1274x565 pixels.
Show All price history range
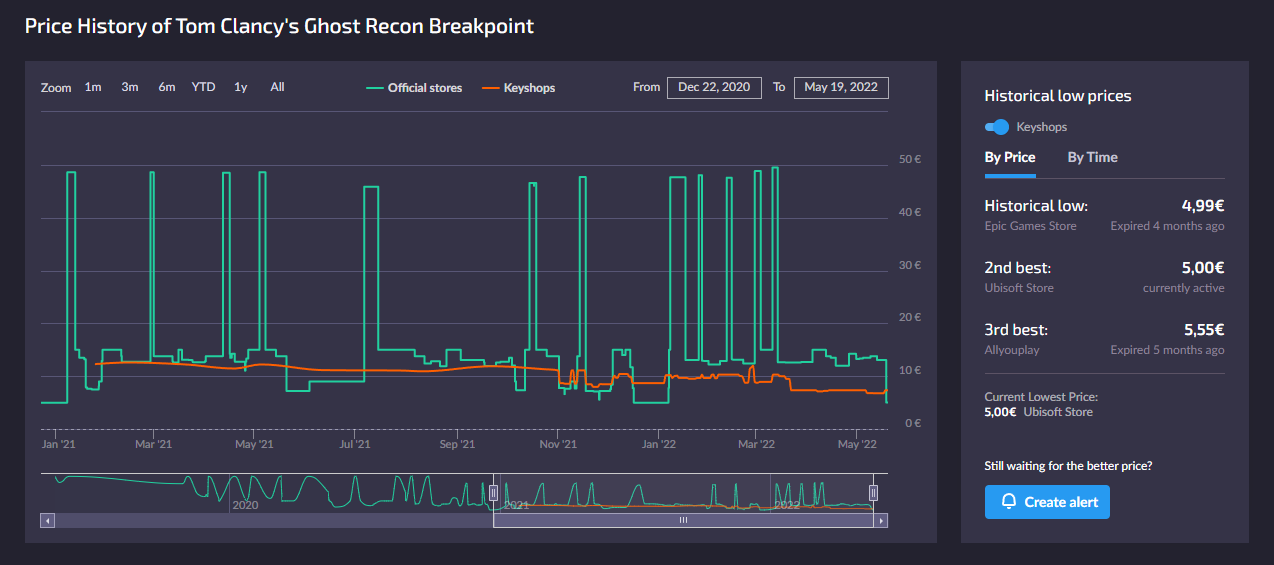pyautogui.click(x=277, y=87)
